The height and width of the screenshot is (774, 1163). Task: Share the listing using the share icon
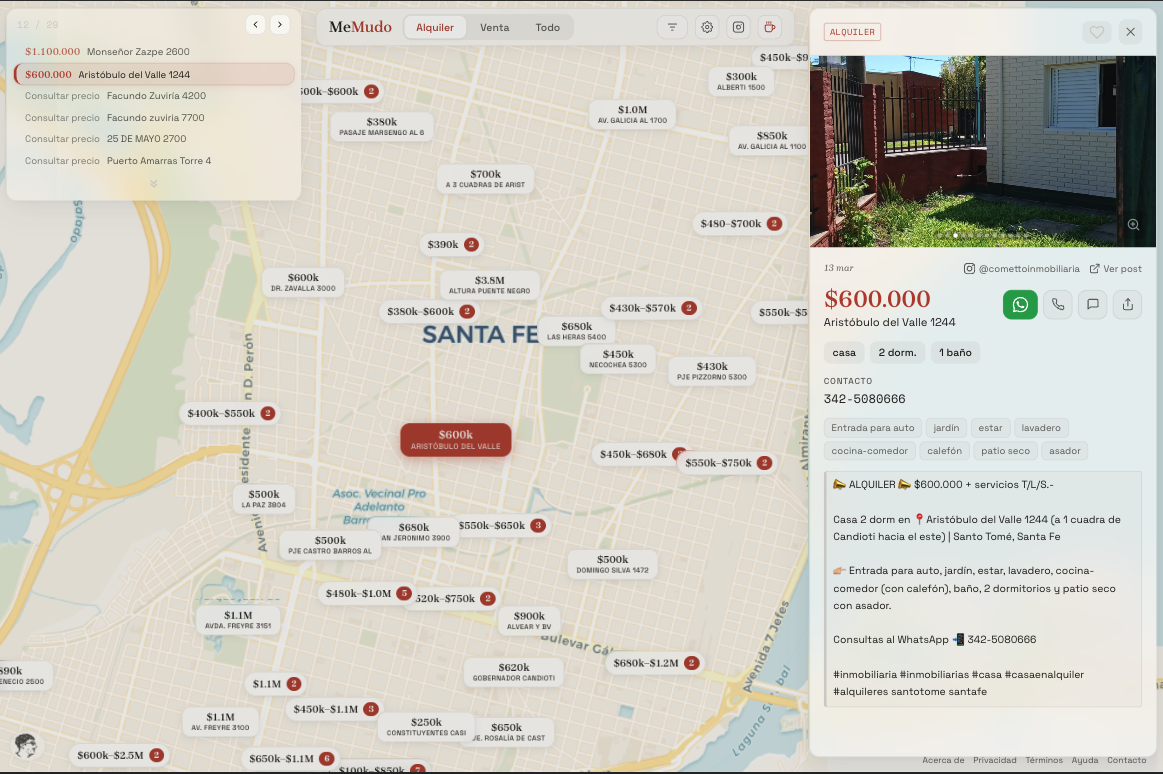tap(1127, 304)
